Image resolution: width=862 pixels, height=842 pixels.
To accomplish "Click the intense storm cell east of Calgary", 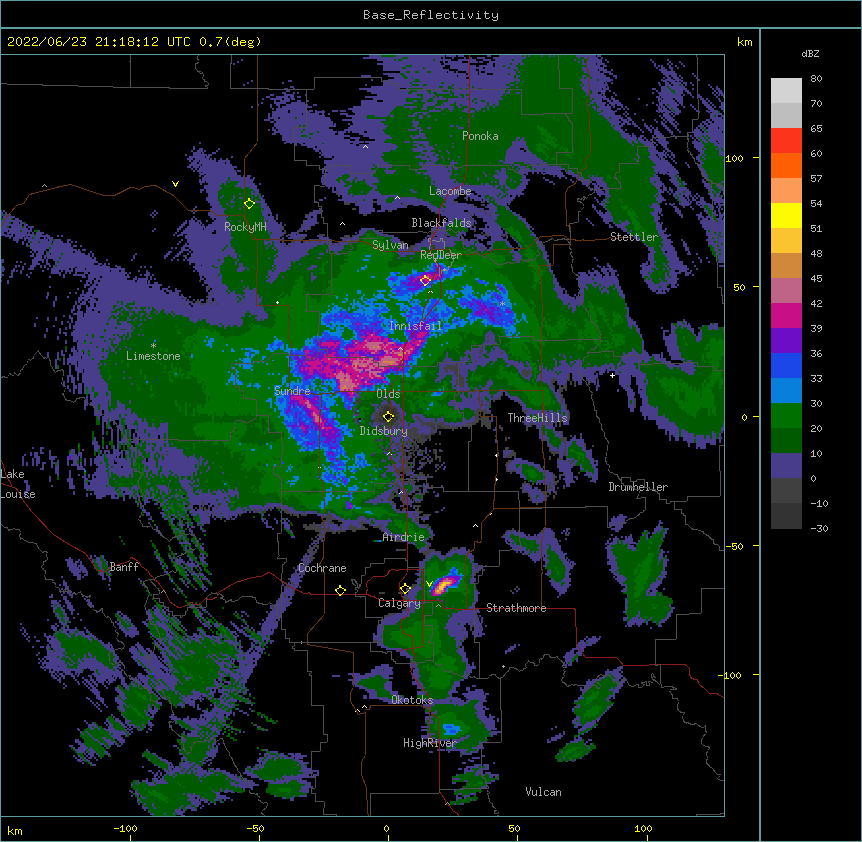I will (x=445, y=584).
